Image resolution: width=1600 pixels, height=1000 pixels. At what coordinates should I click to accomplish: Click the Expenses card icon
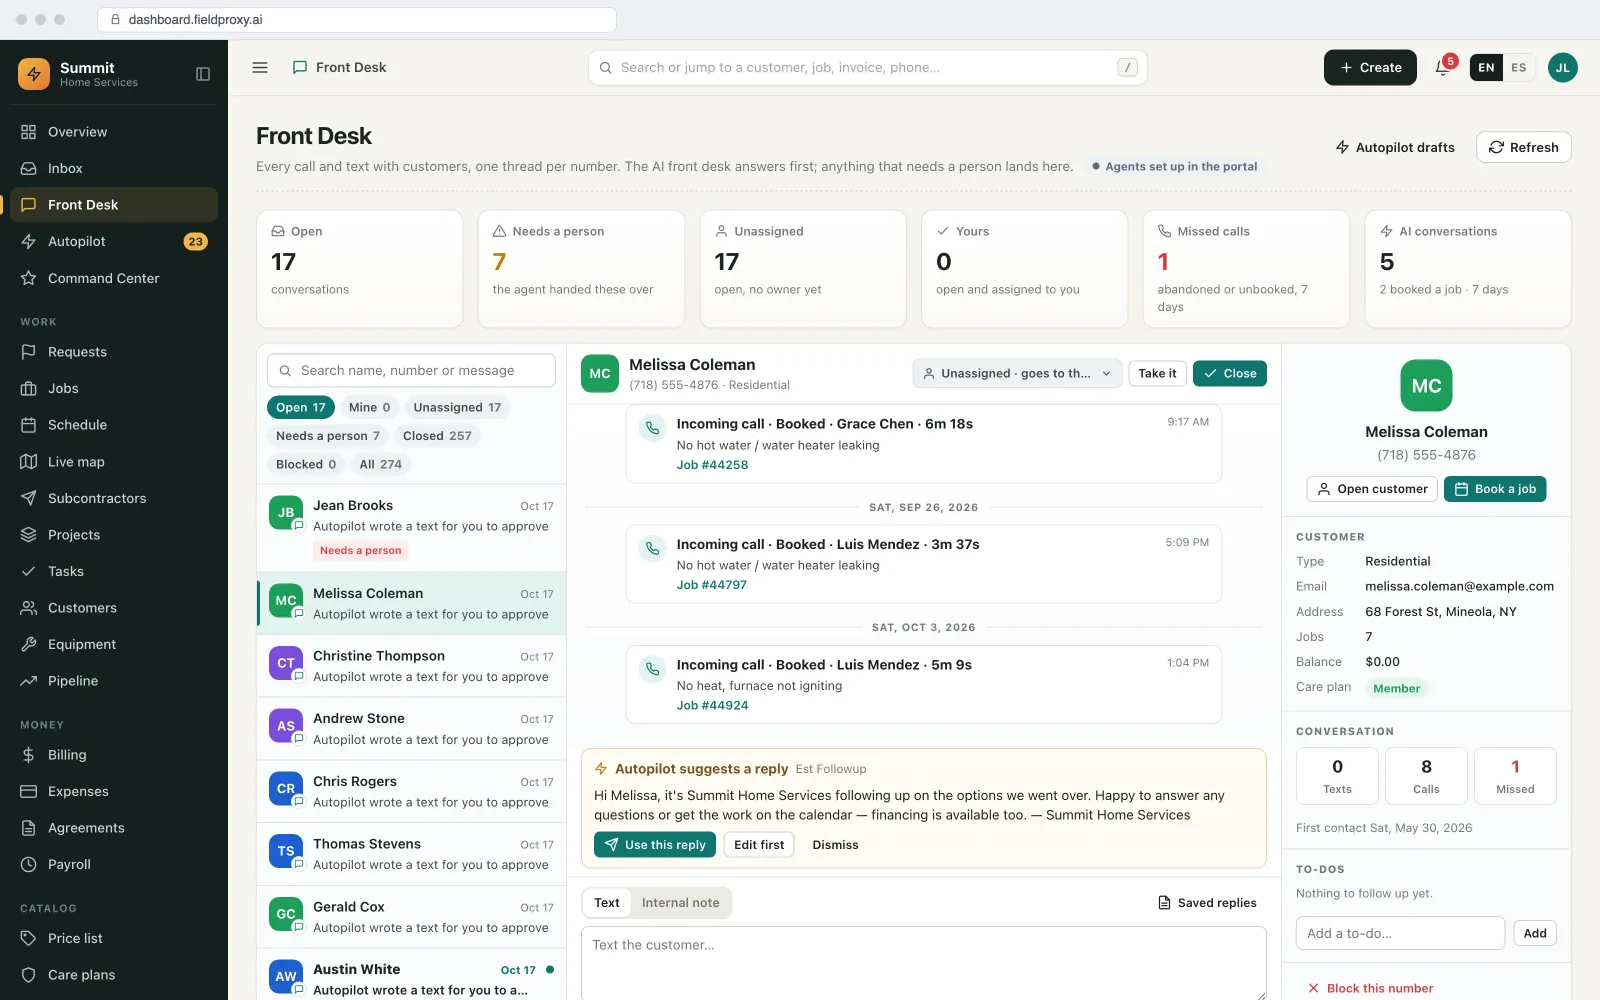pyautogui.click(x=29, y=792)
